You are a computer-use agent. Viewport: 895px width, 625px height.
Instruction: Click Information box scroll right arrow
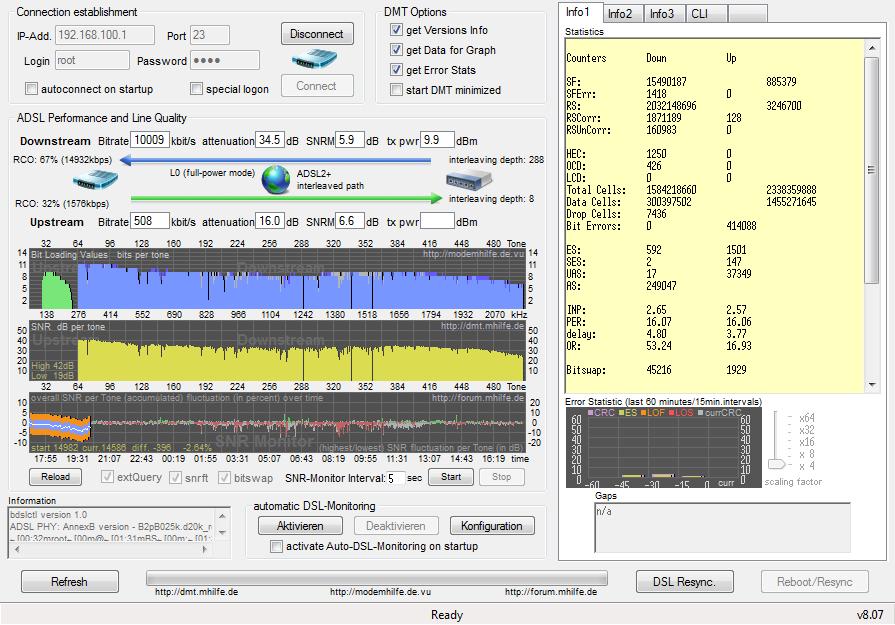coord(205,549)
